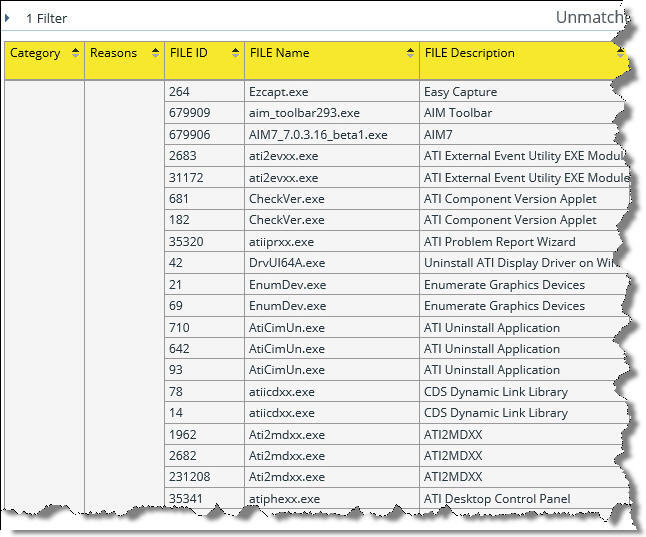Select file ID 78 cell

(204, 392)
